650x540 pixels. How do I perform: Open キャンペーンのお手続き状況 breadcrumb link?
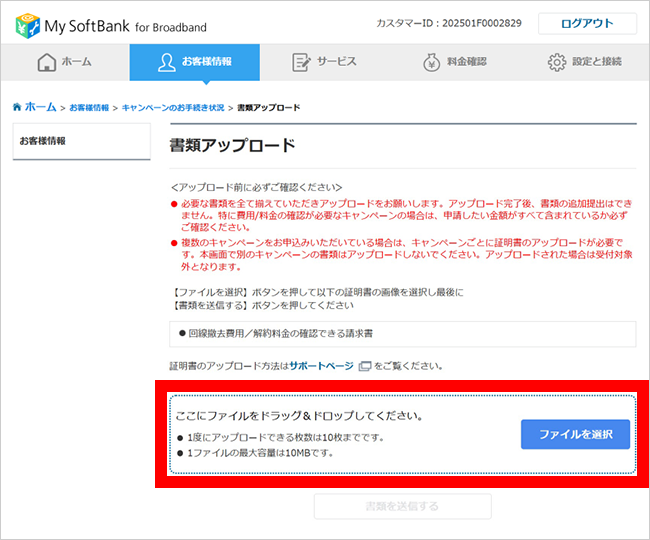173,107
